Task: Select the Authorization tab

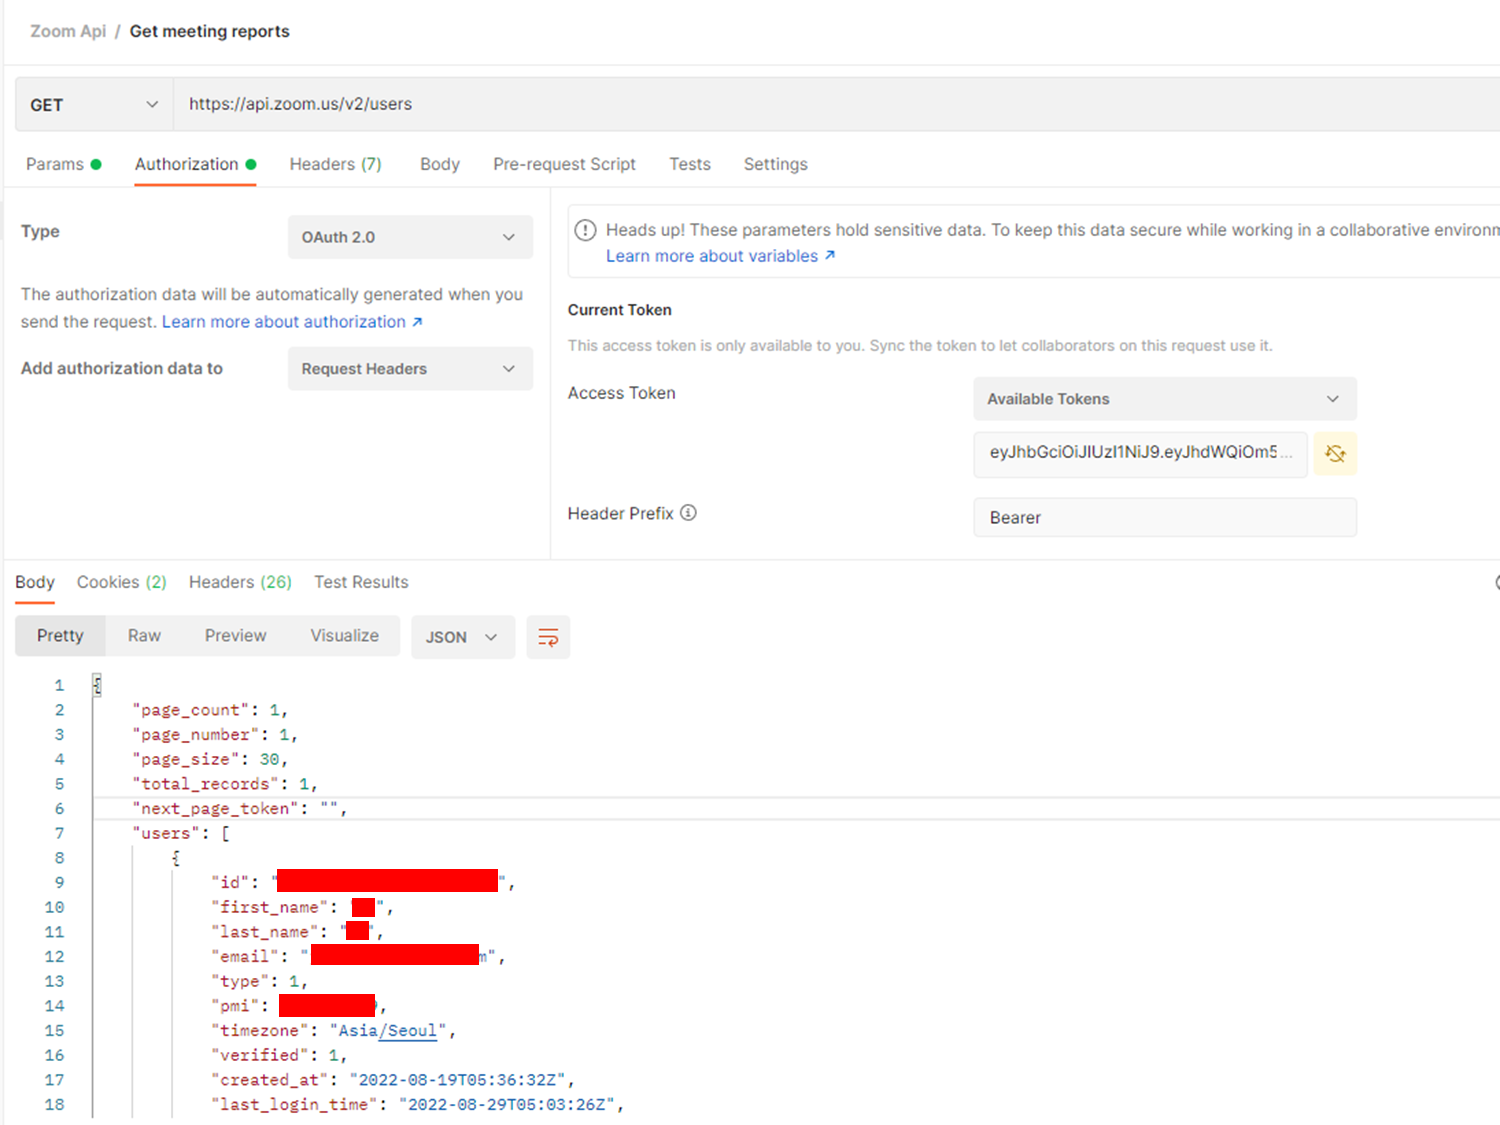Action: click(x=195, y=164)
